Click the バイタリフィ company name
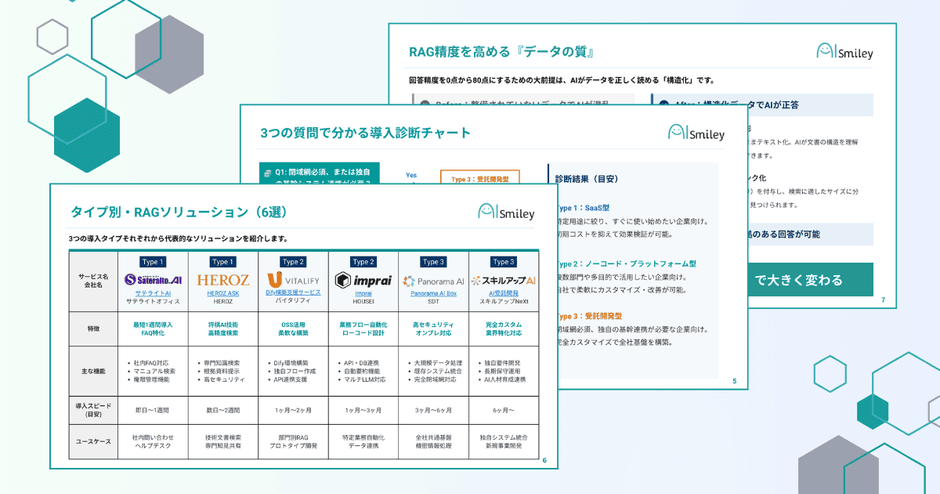The image size is (940, 494). (293, 300)
